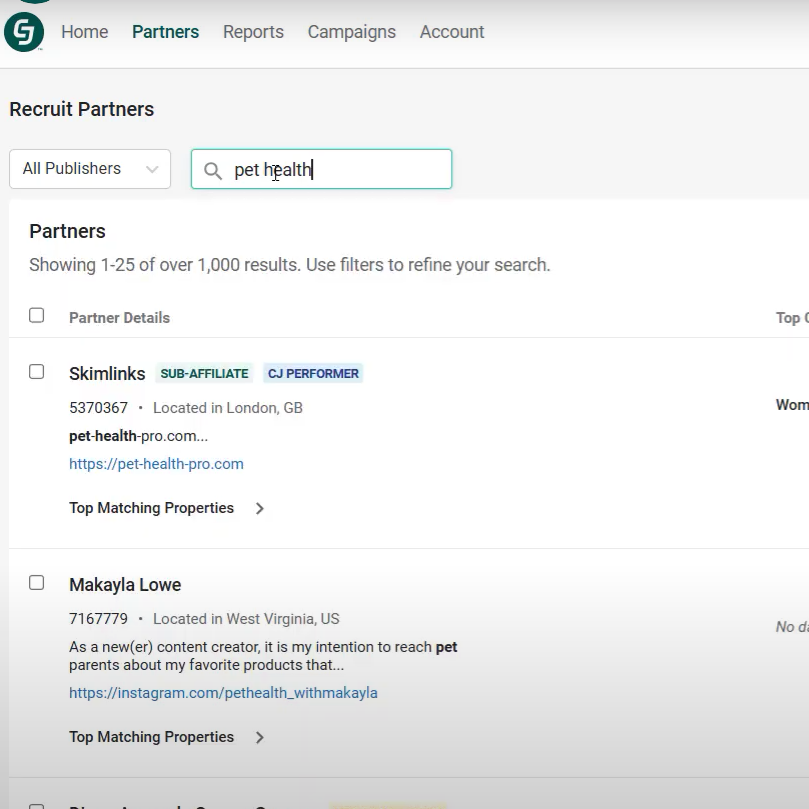Click the SUB-AFFILIATE badge on Skimlinks
The height and width of the screenshot is (809, 809).
point(204,374)
